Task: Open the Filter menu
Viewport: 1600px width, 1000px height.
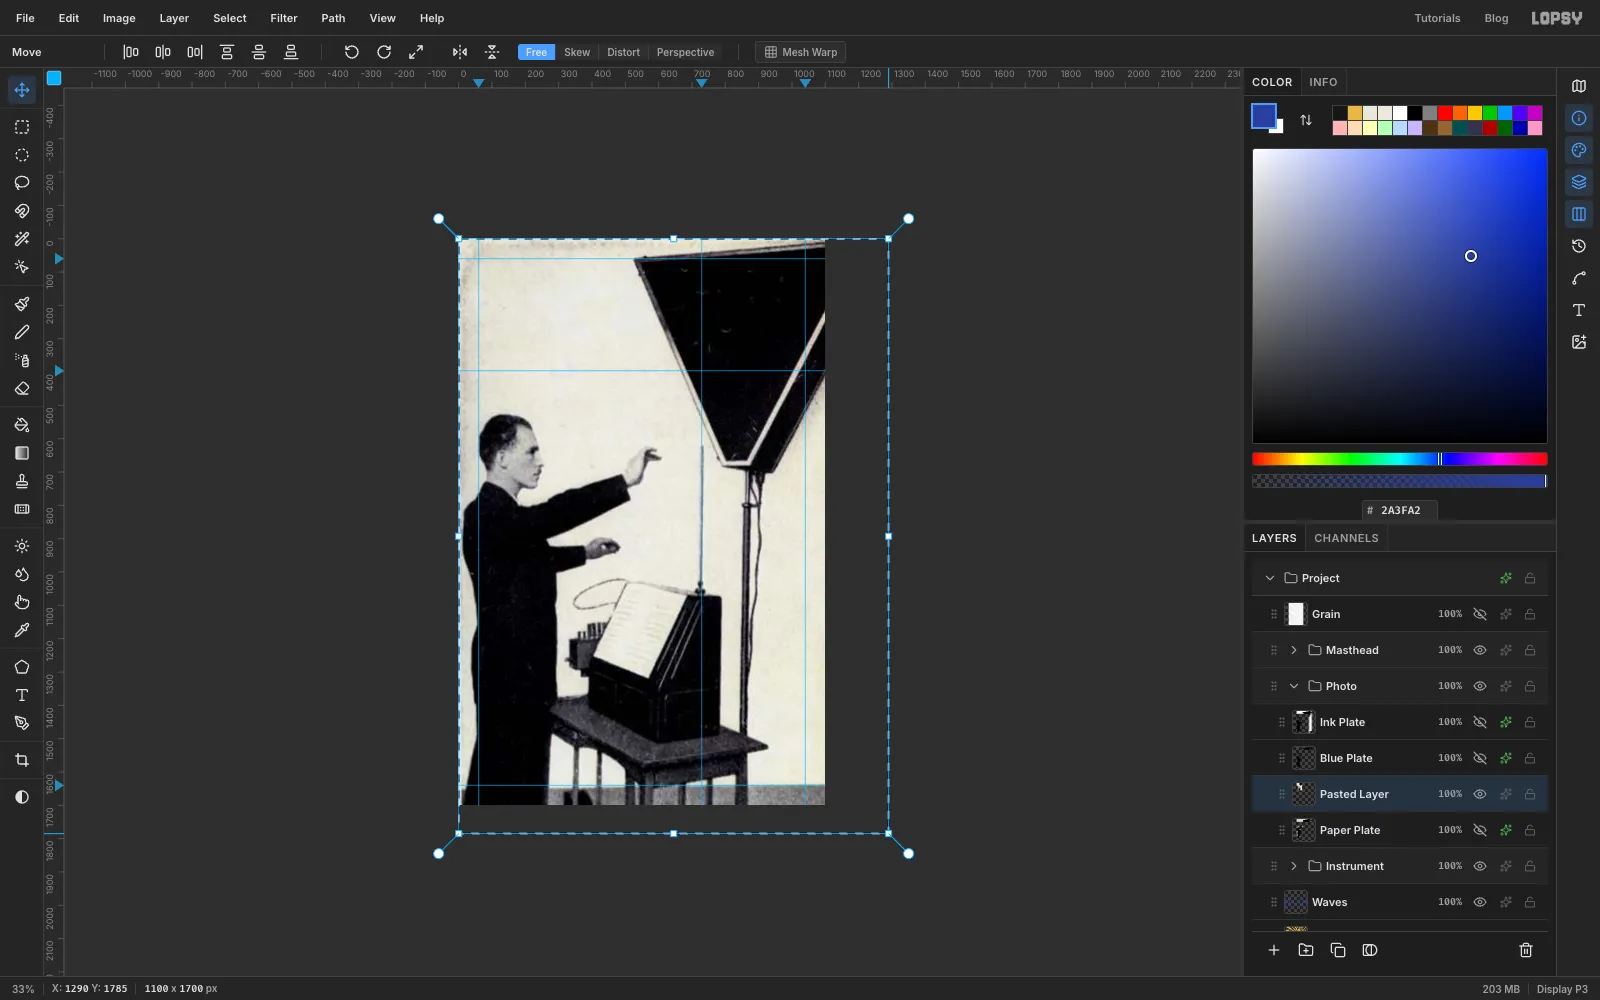Action: 284,18
